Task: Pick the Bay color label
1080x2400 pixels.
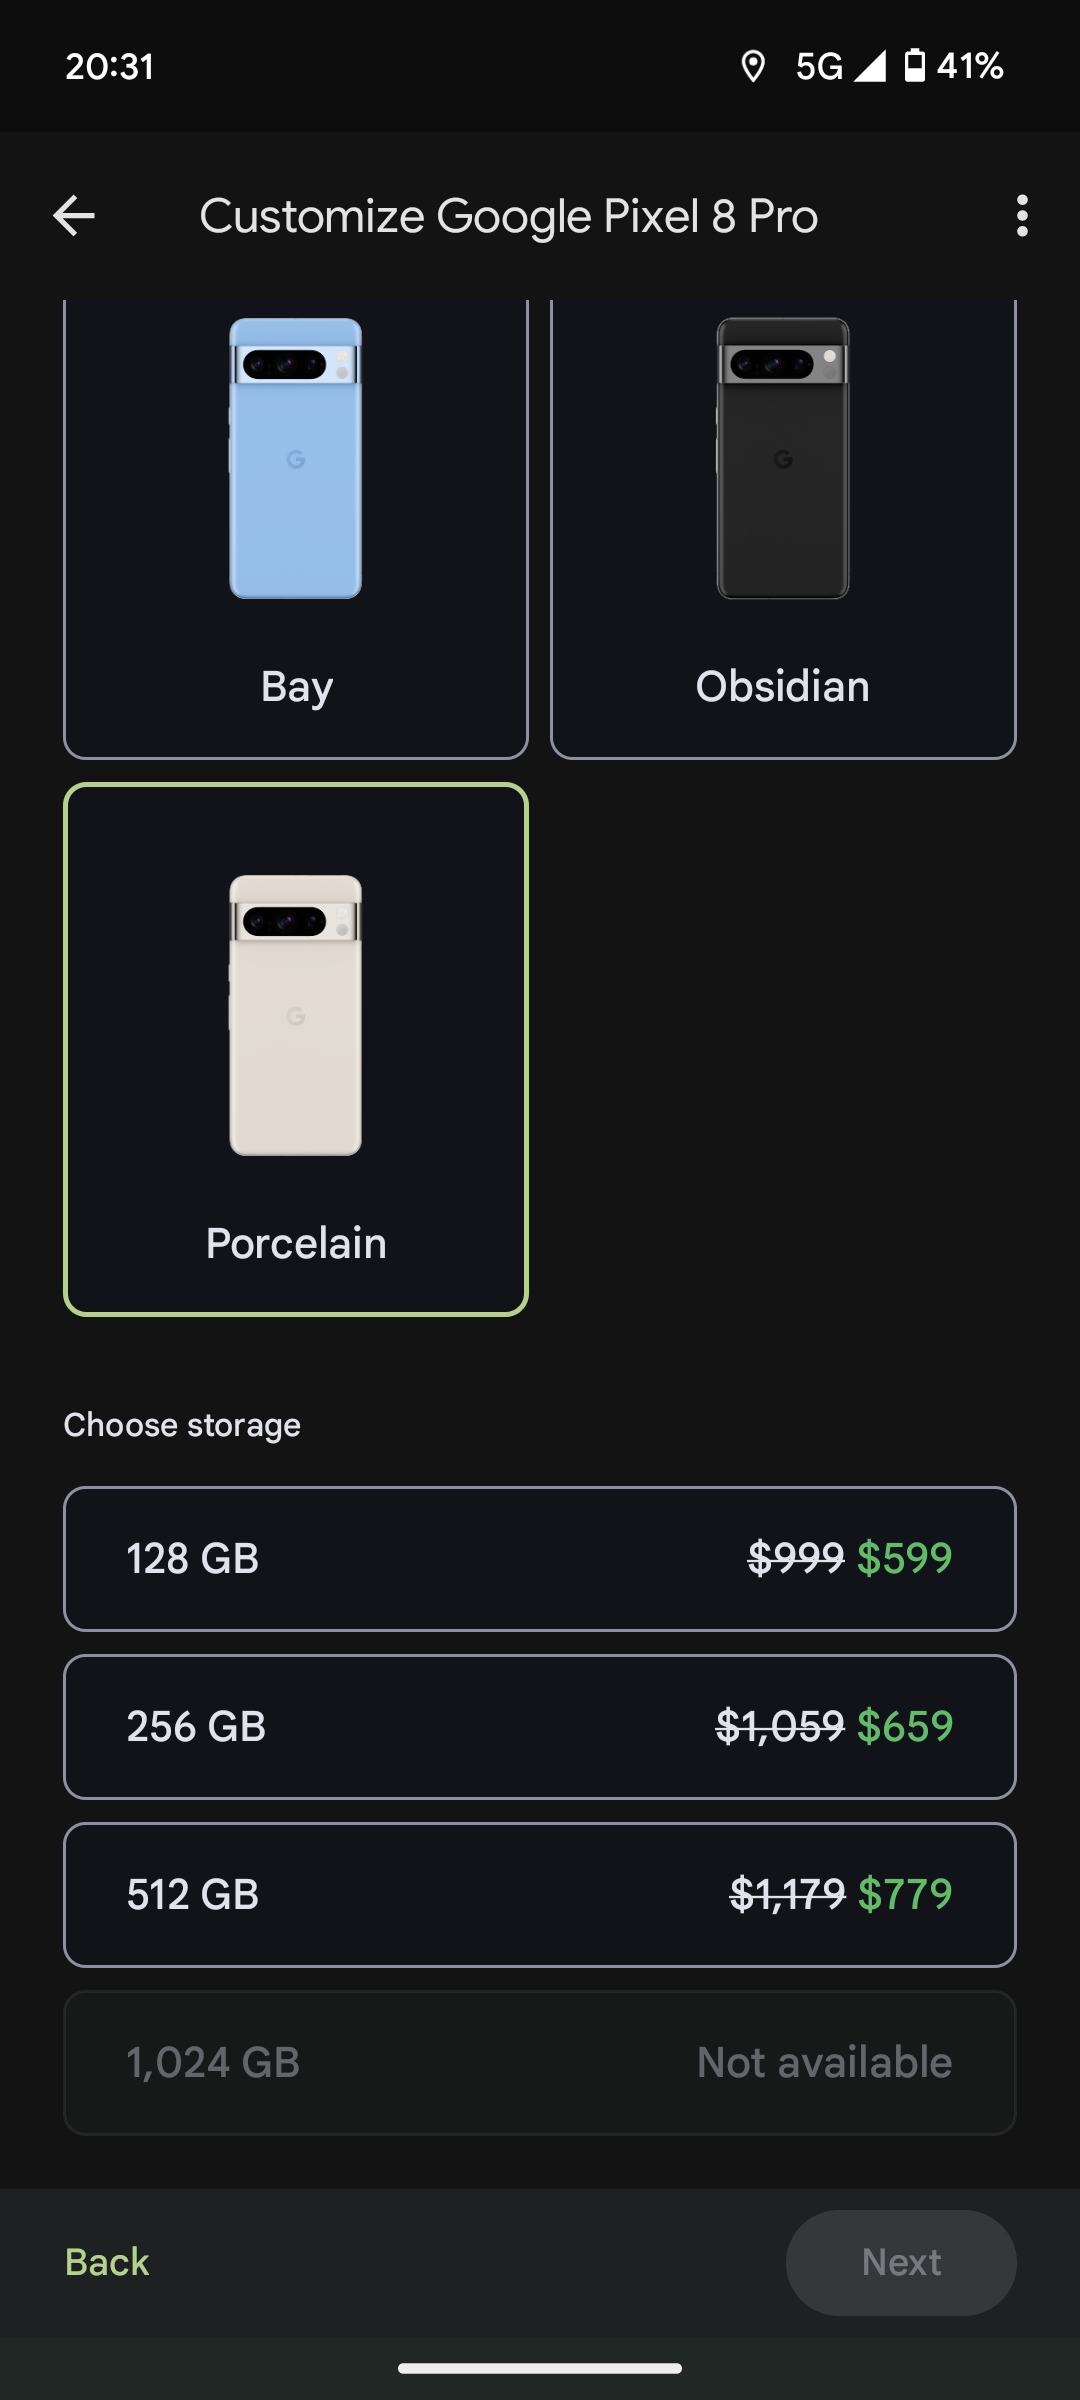Action: [297, 687]
